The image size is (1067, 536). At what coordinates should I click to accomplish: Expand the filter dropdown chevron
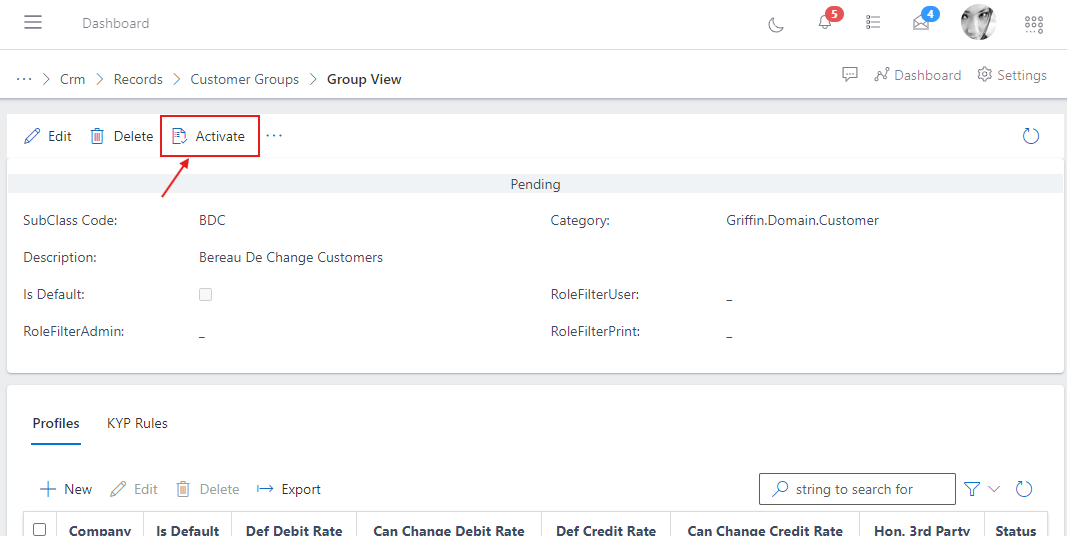pyautogui.click(x=994, y=489)
